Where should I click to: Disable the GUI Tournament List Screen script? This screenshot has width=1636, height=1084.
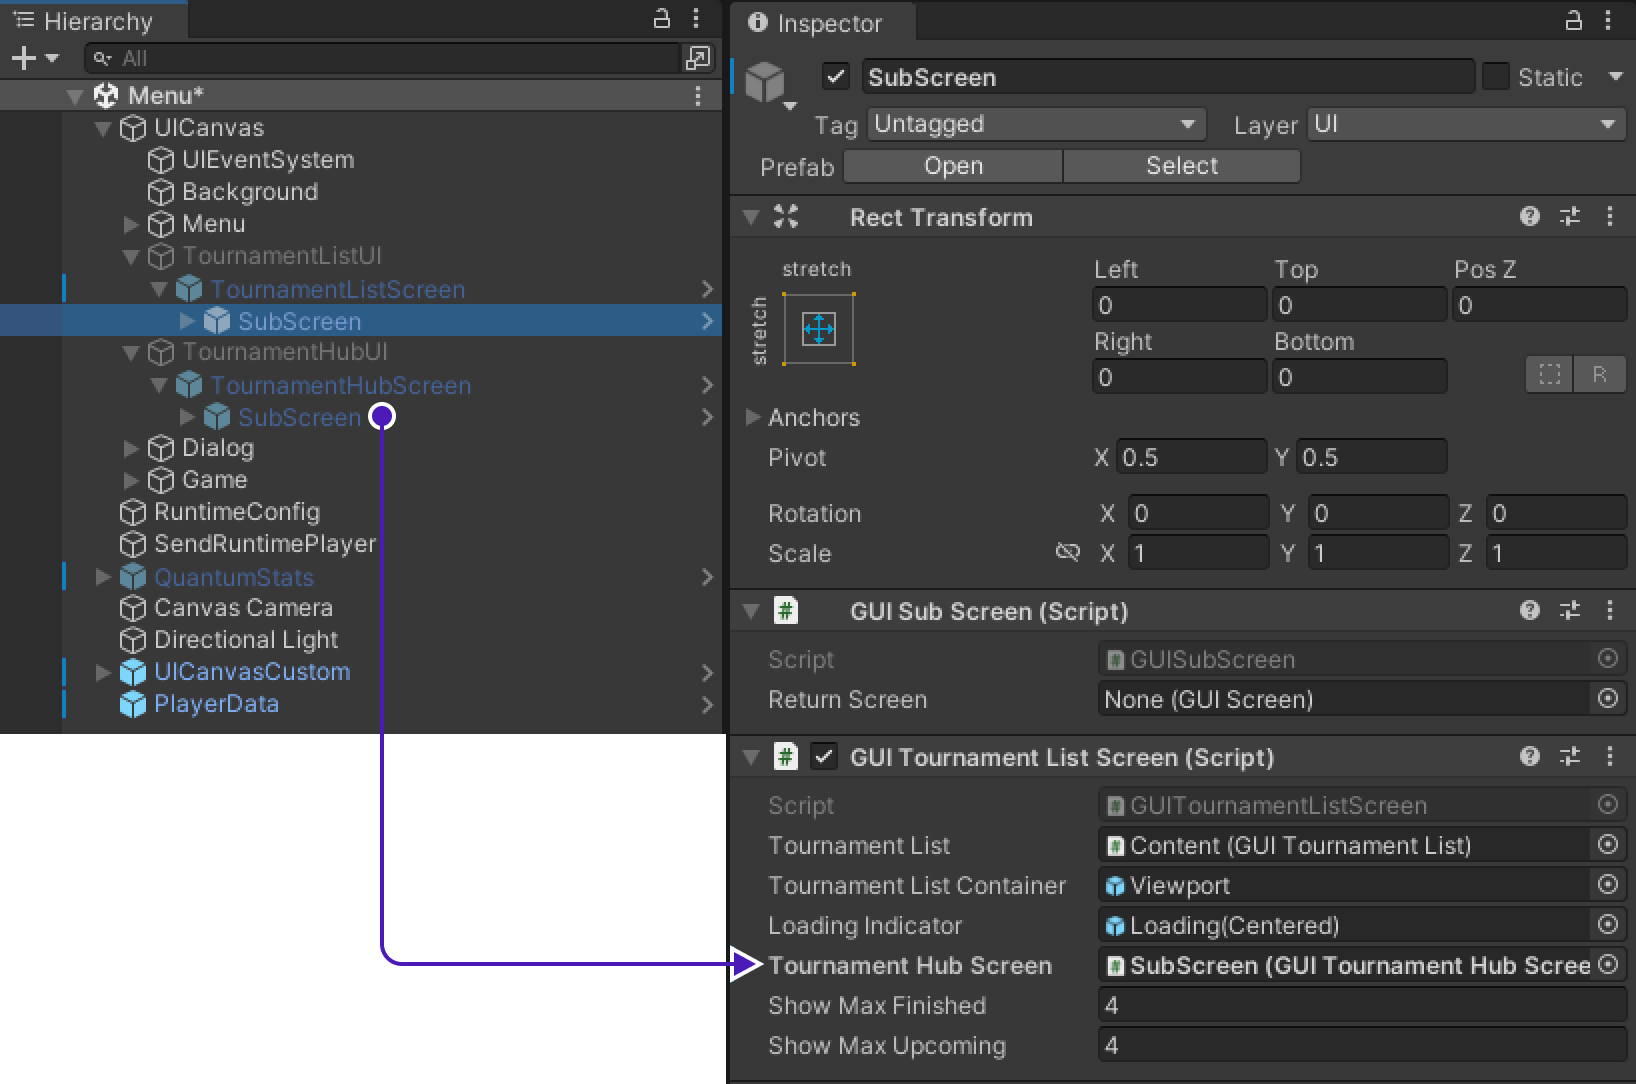[x=823, y=757]
